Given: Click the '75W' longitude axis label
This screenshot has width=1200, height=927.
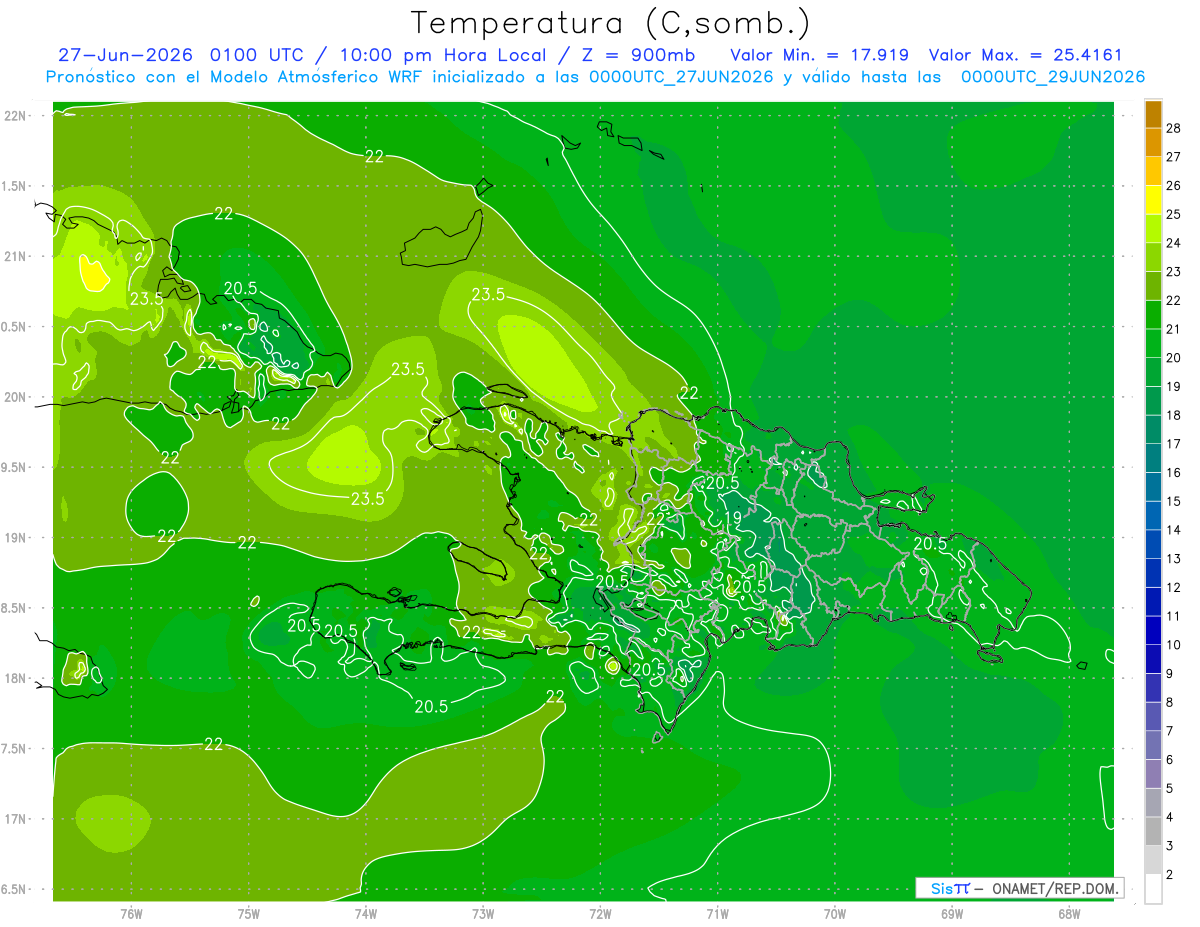Looking at the screenshot, I should click(x=249, y=914).
